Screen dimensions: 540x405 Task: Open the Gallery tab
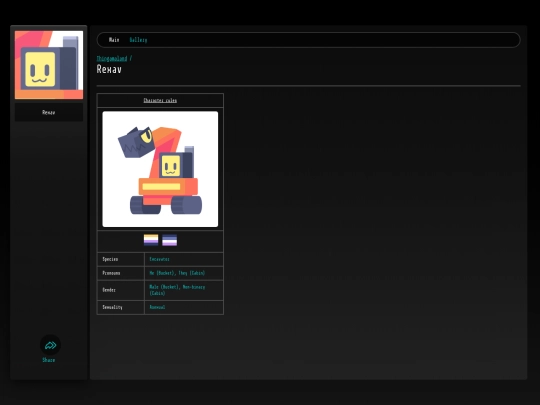[138, 40]
